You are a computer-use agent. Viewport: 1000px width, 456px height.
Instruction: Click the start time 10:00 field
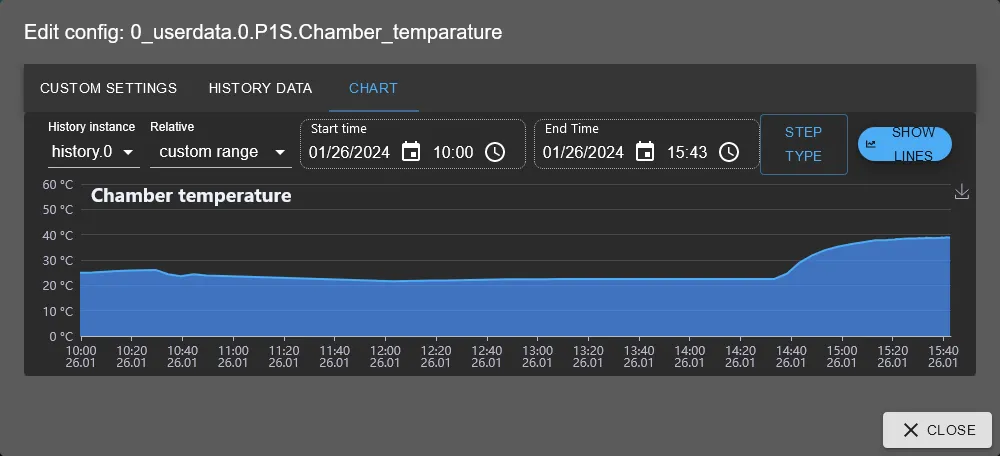tap(453, 152)
